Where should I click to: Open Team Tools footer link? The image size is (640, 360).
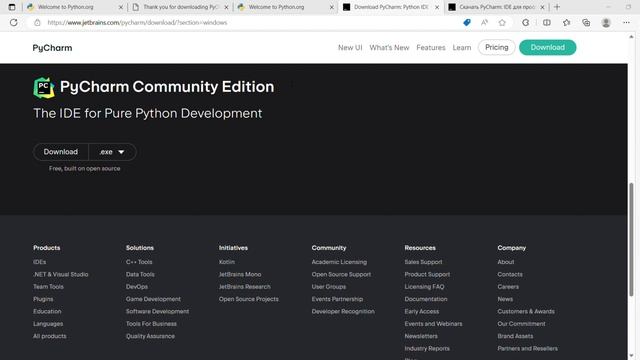48,287
